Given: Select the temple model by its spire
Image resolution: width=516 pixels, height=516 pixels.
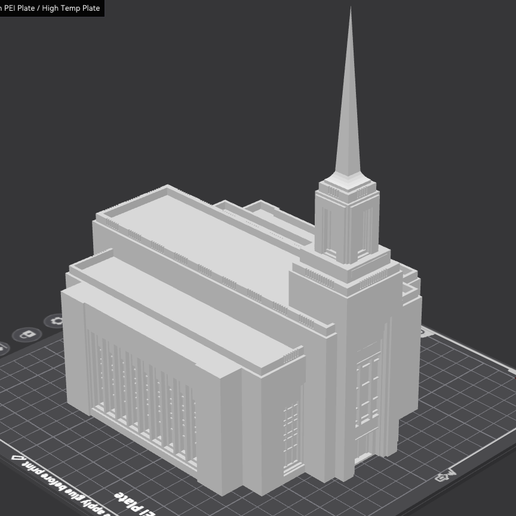Looking at the screenshot, I should [x=349, y=100].
